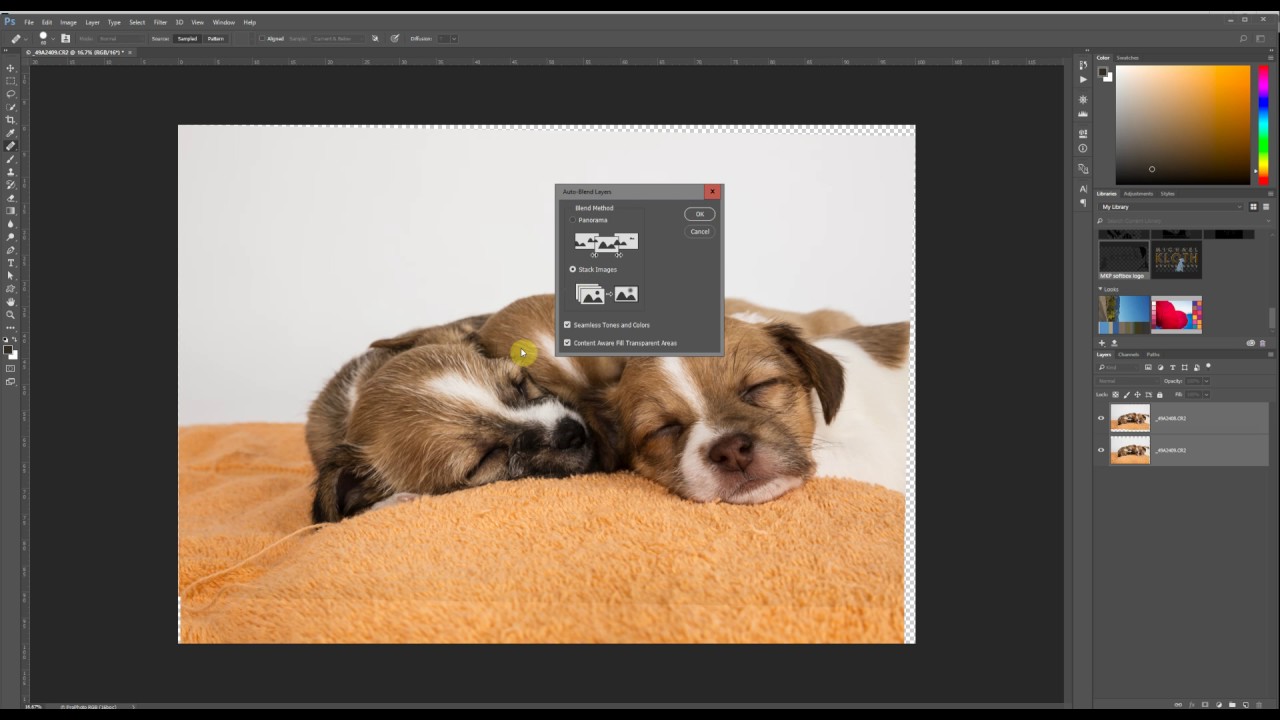
Task: Add content to library plus icon
Action: [x=1102, y=343]
